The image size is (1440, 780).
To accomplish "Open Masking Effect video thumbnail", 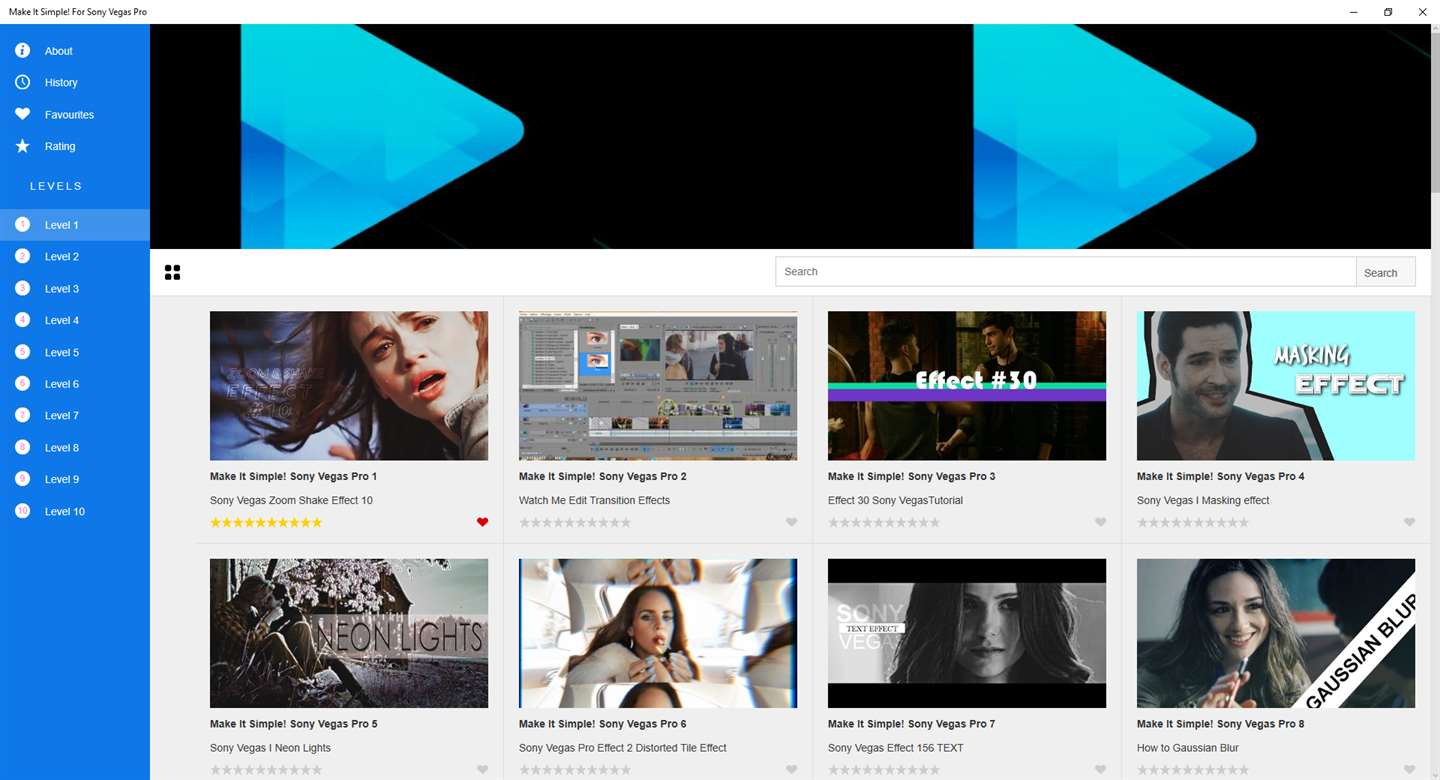I will 1276,386.
